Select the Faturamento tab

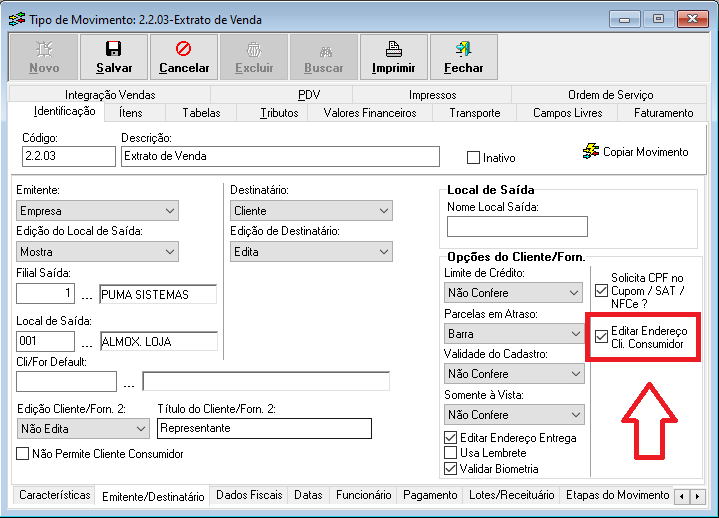(x=662, y=113)
